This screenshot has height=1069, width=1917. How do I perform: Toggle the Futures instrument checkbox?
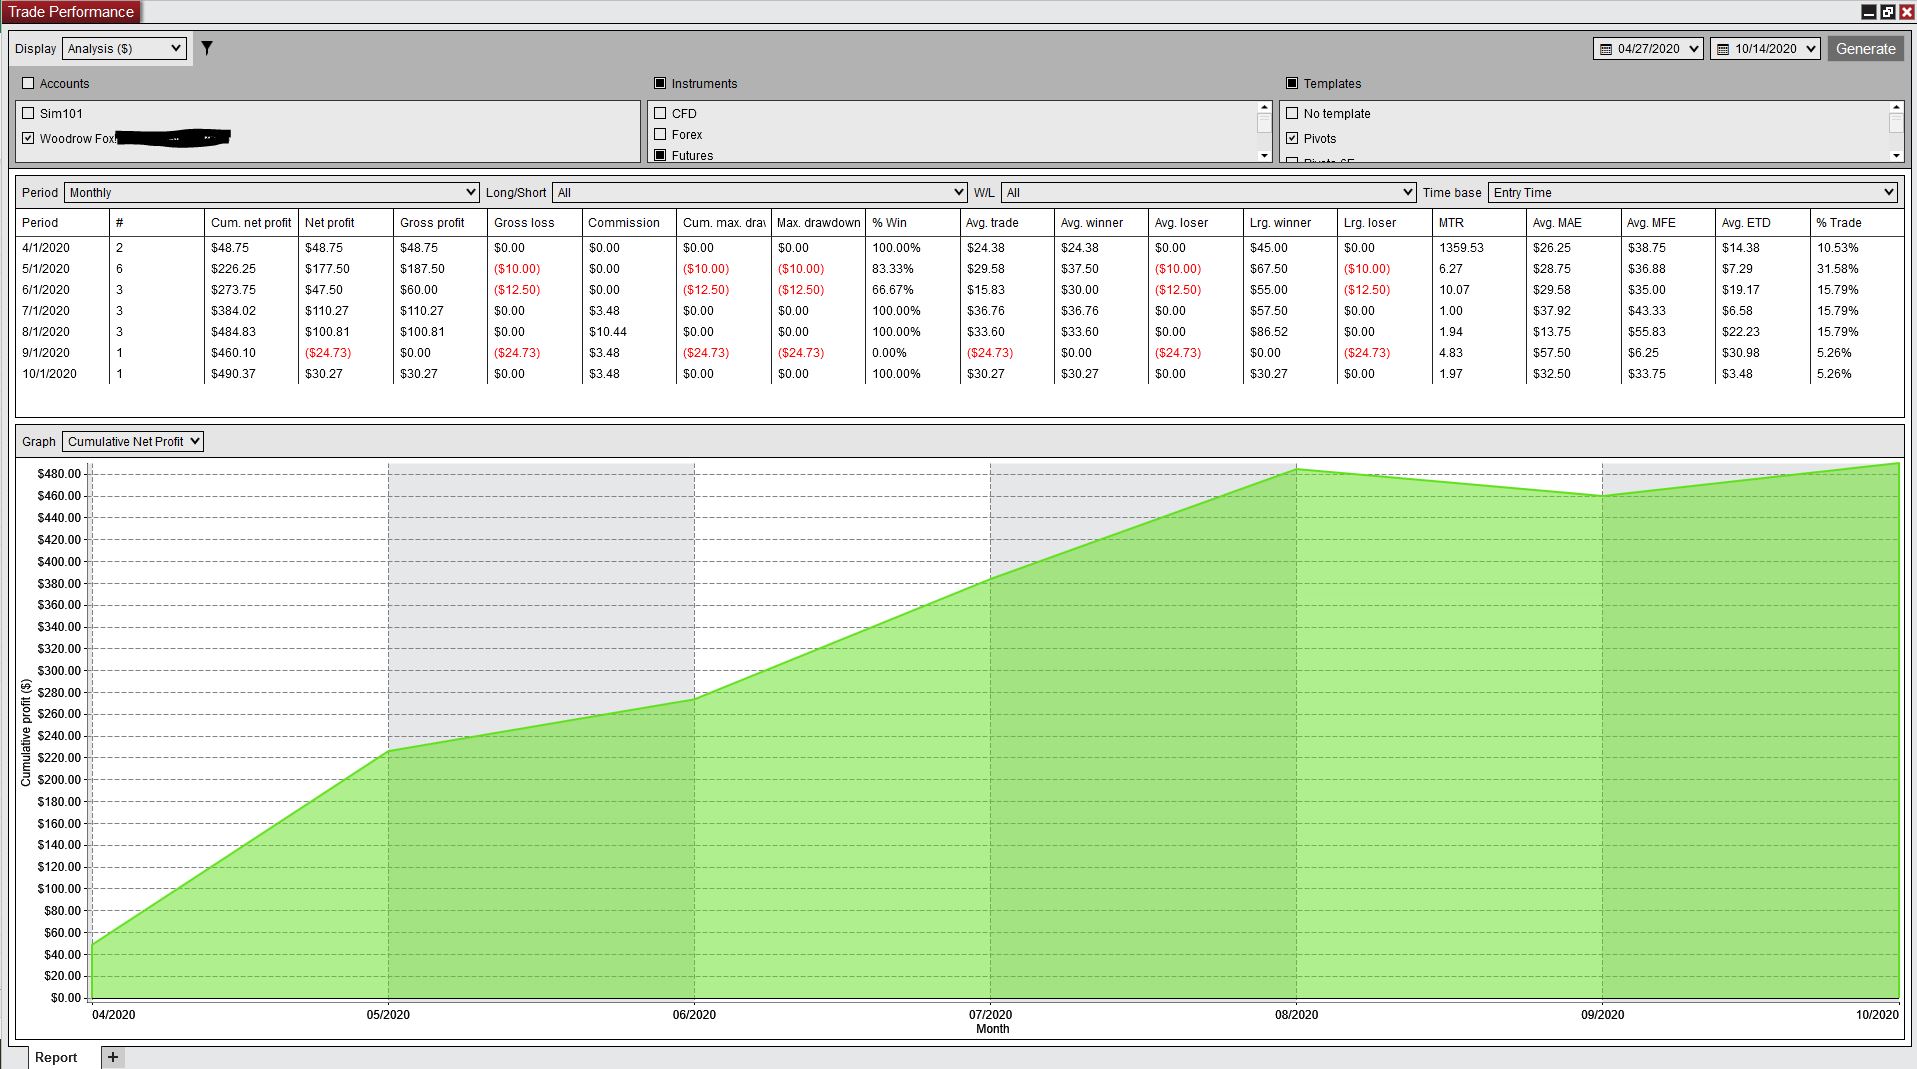(660, 155)
